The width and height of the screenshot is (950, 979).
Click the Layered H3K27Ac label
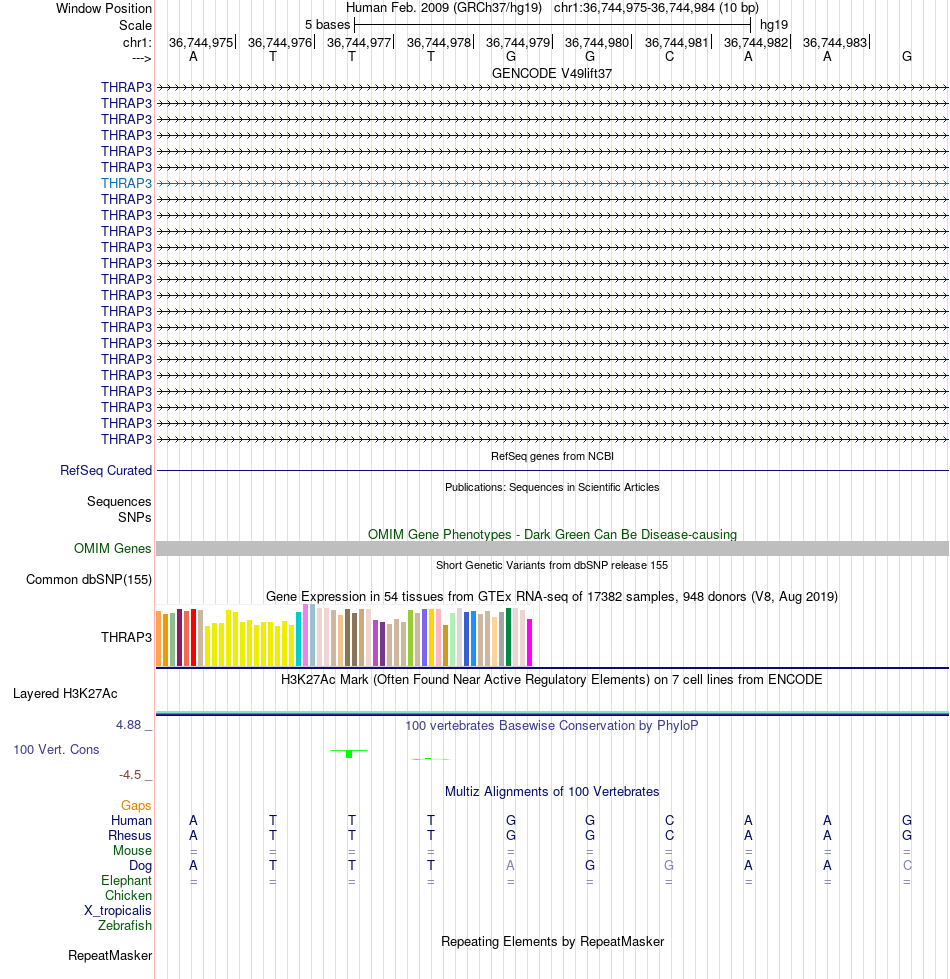click(65, 694)
